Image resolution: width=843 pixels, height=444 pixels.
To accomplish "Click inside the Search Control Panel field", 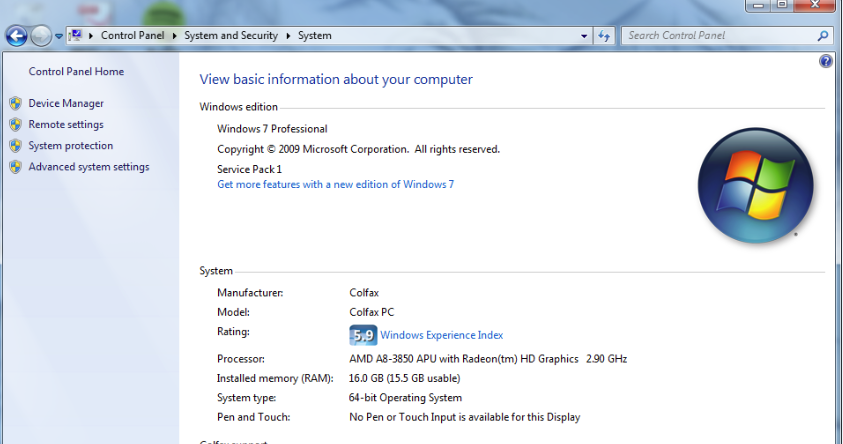I will tap(715, 36).
